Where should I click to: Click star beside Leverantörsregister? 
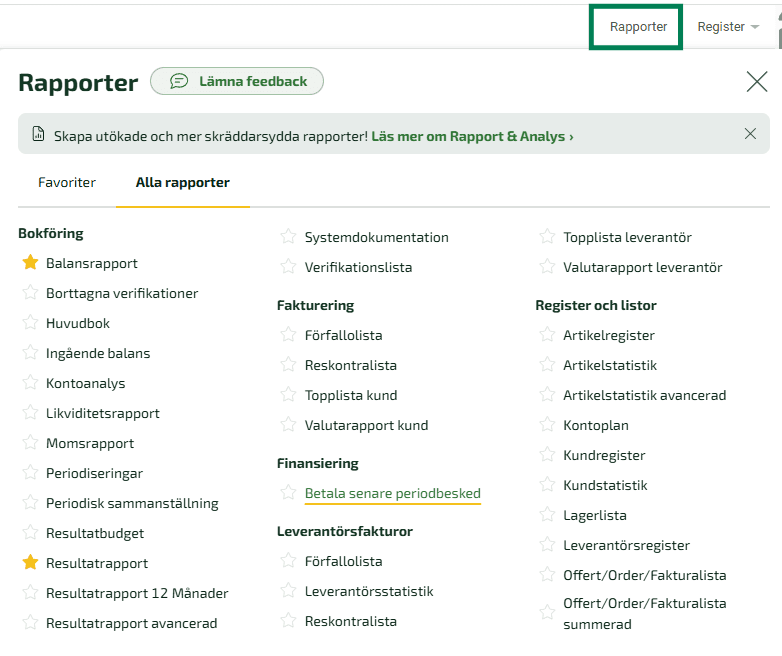[547, 544]
